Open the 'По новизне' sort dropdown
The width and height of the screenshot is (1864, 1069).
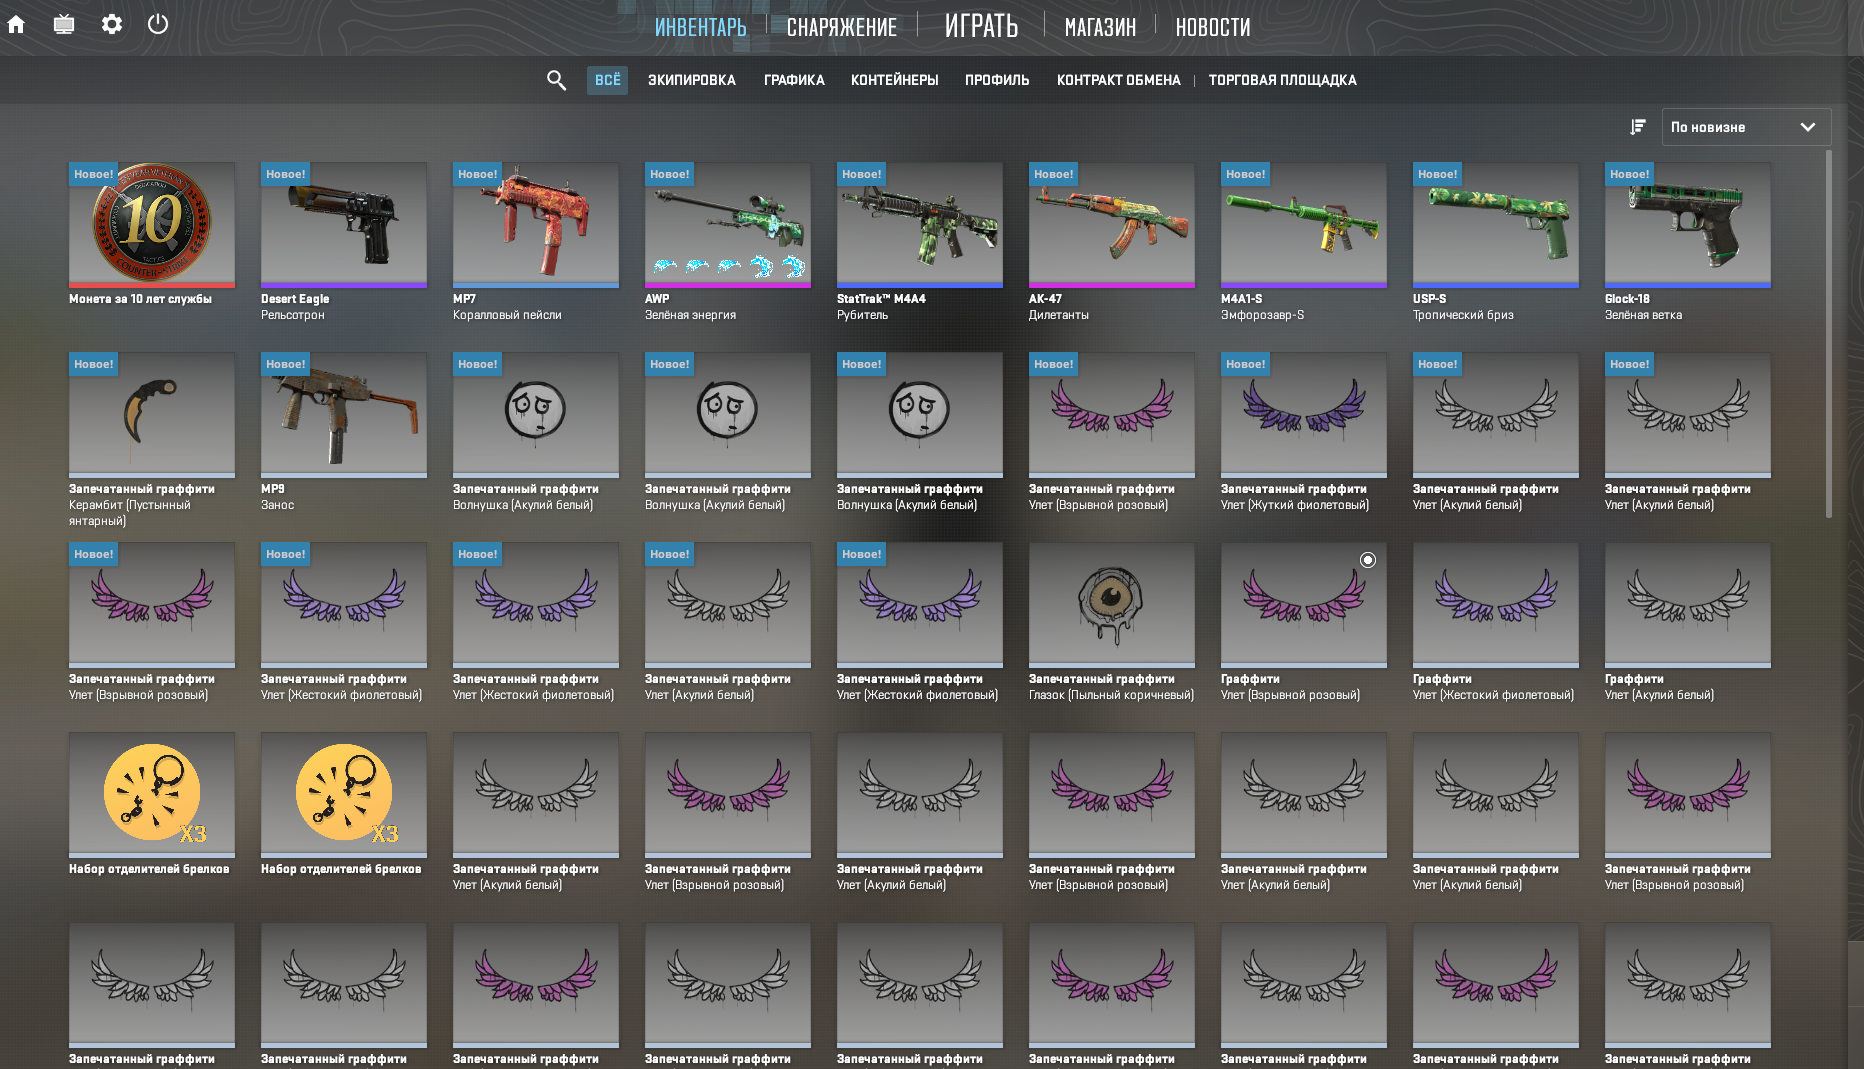pos(1746,127)
